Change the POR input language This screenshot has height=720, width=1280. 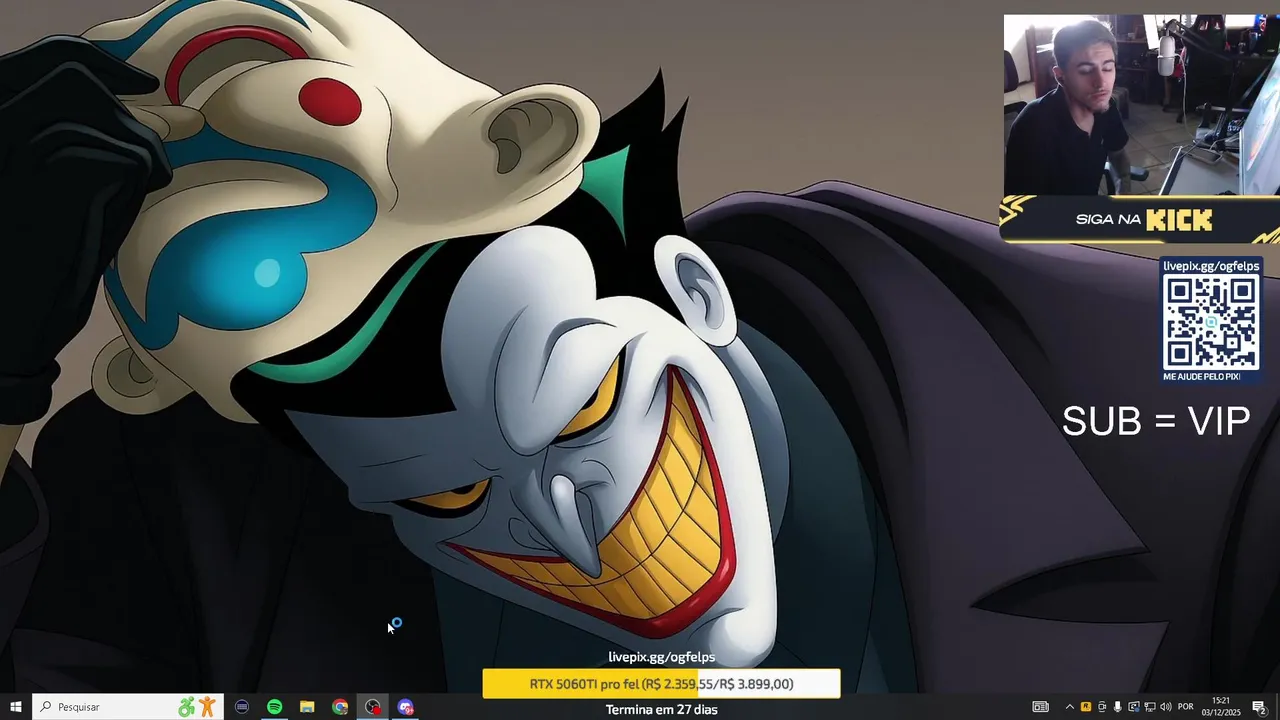coord(1186,707)
